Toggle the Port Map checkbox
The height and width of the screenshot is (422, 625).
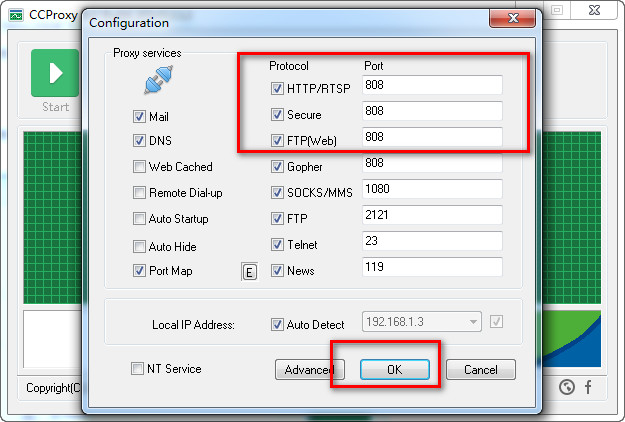139,271
